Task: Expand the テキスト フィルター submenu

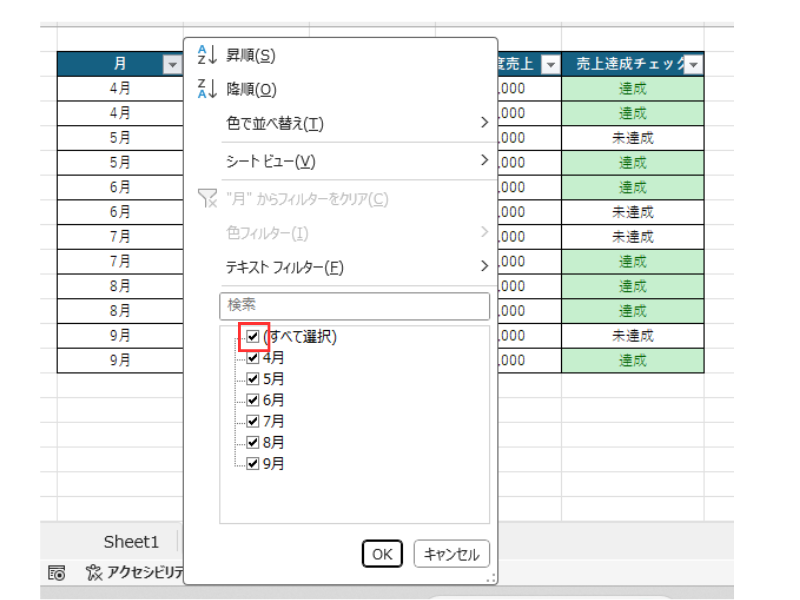Action: (x=355, y=267)
